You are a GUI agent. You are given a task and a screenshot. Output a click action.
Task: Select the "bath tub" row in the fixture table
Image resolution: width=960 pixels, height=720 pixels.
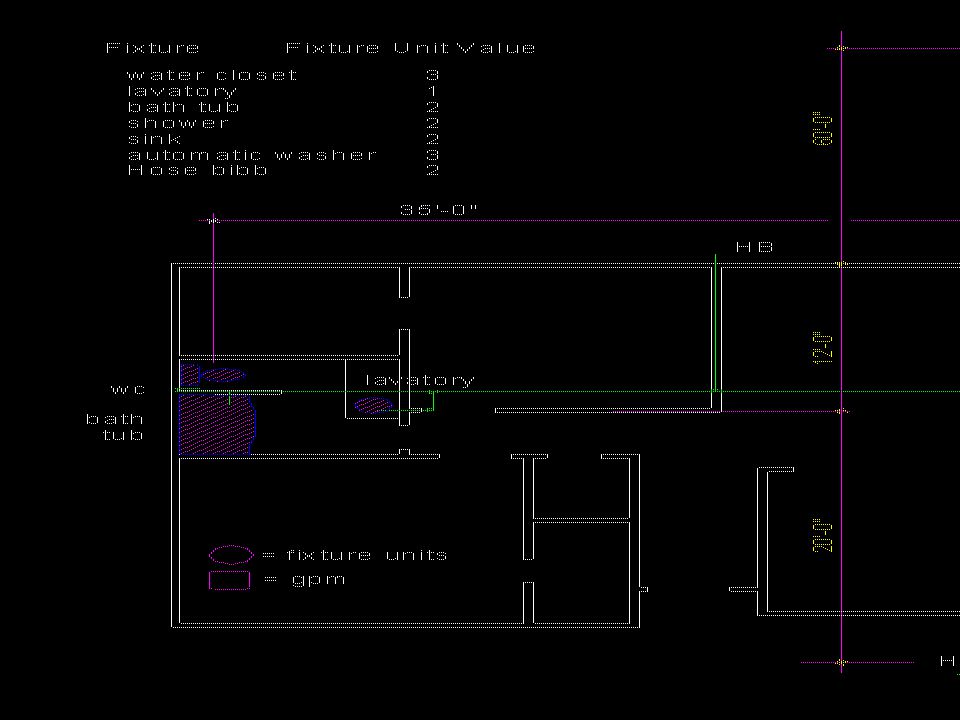tap(183, 107)
